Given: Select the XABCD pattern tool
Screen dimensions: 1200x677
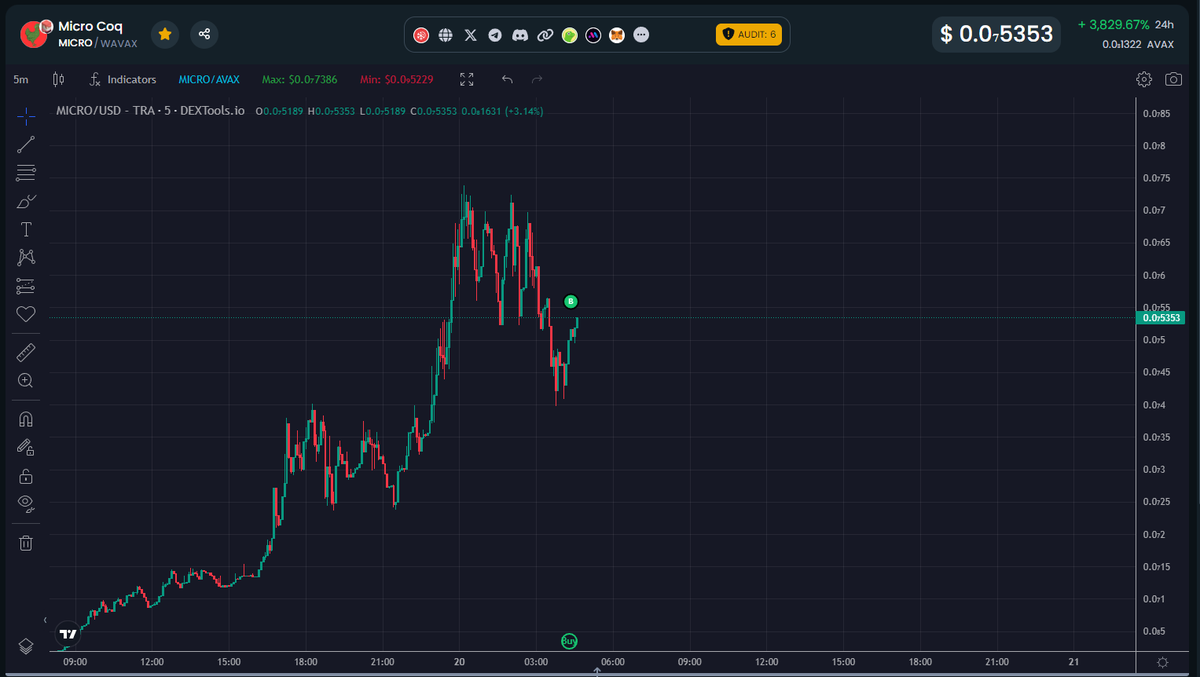Looking at the screenshot, I should (x=25, y=257).
